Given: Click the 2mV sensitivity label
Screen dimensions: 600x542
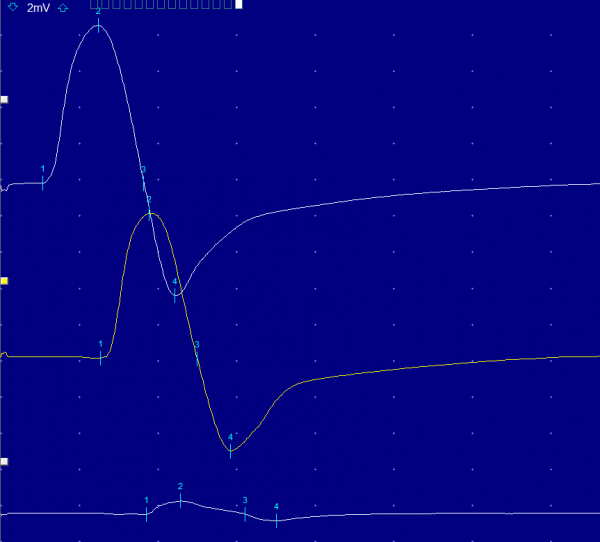Looking at the screenshot, I should tap(38, 6).
